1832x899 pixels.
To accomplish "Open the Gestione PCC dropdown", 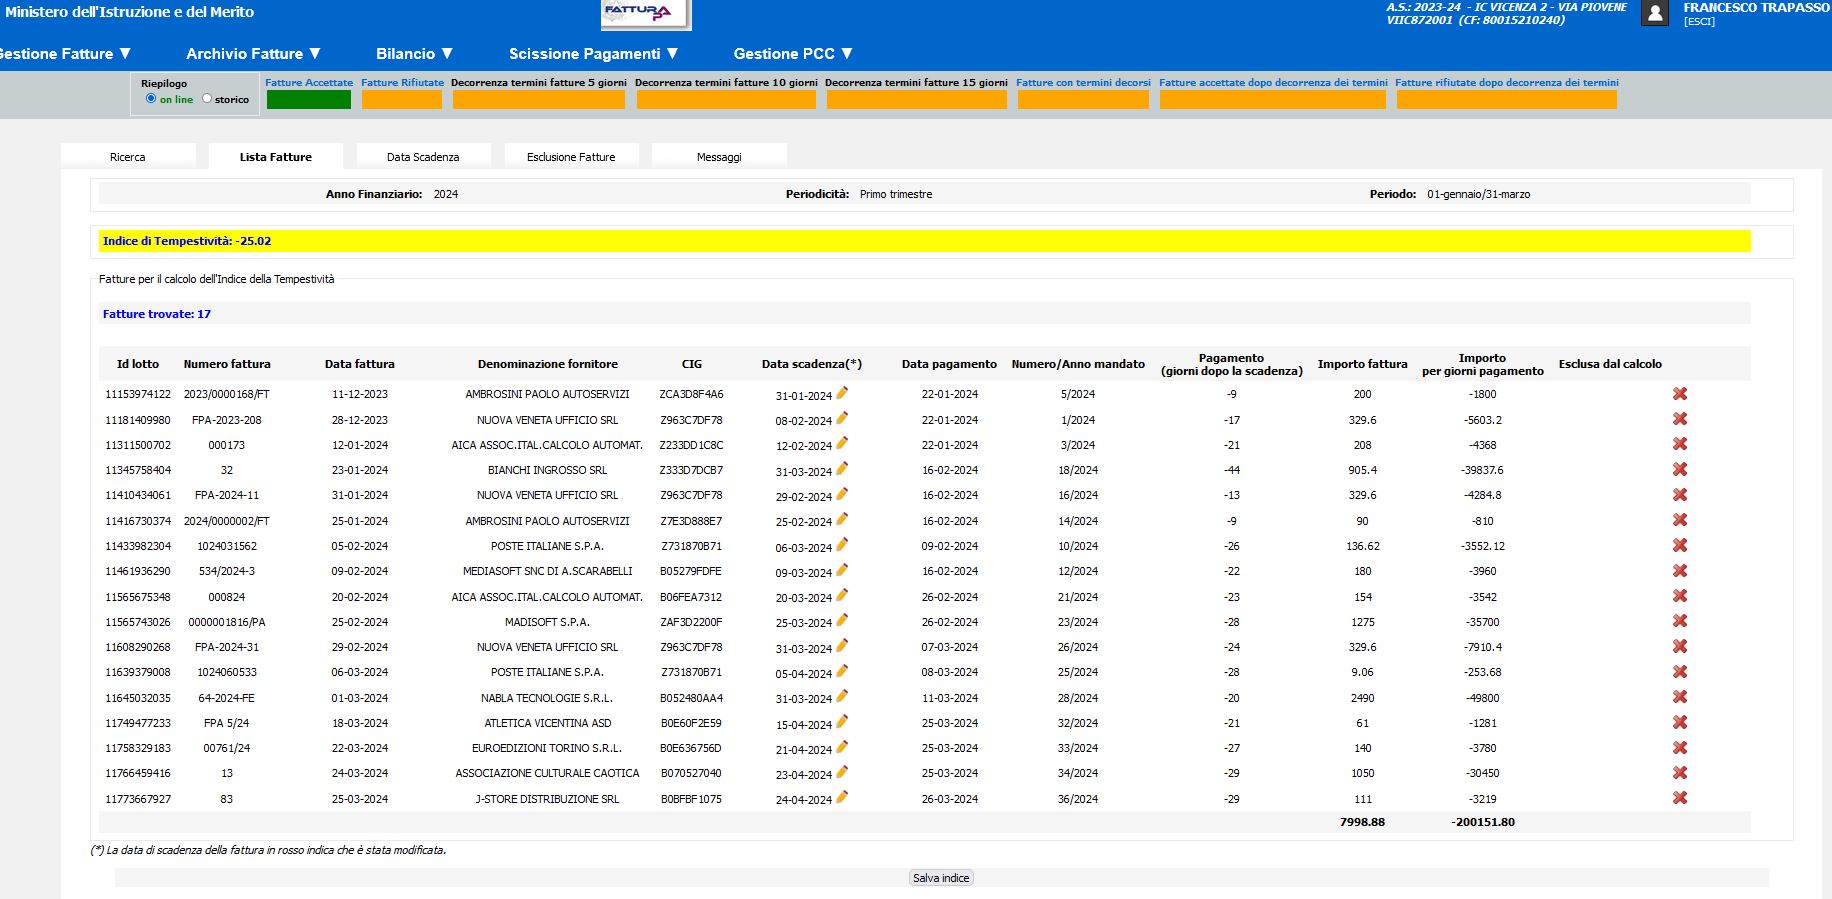I will (x=792, y=54).
